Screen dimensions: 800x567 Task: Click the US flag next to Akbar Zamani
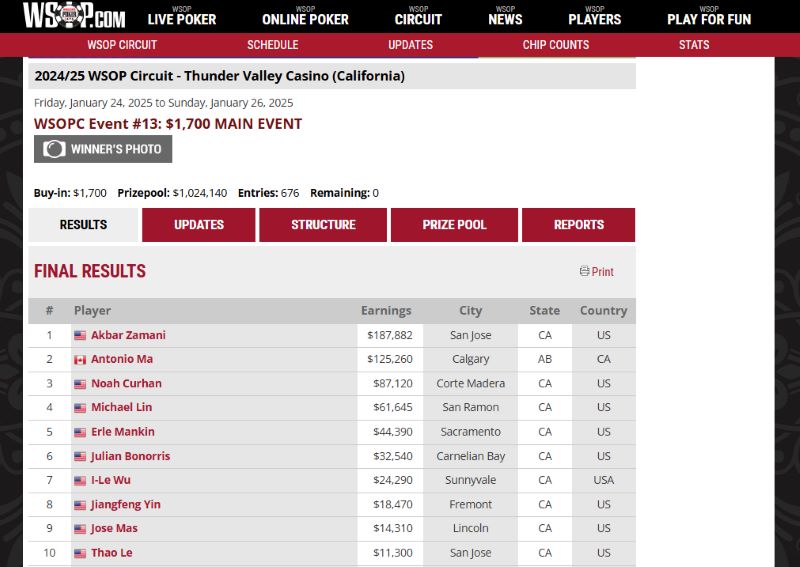coord(80,335)
